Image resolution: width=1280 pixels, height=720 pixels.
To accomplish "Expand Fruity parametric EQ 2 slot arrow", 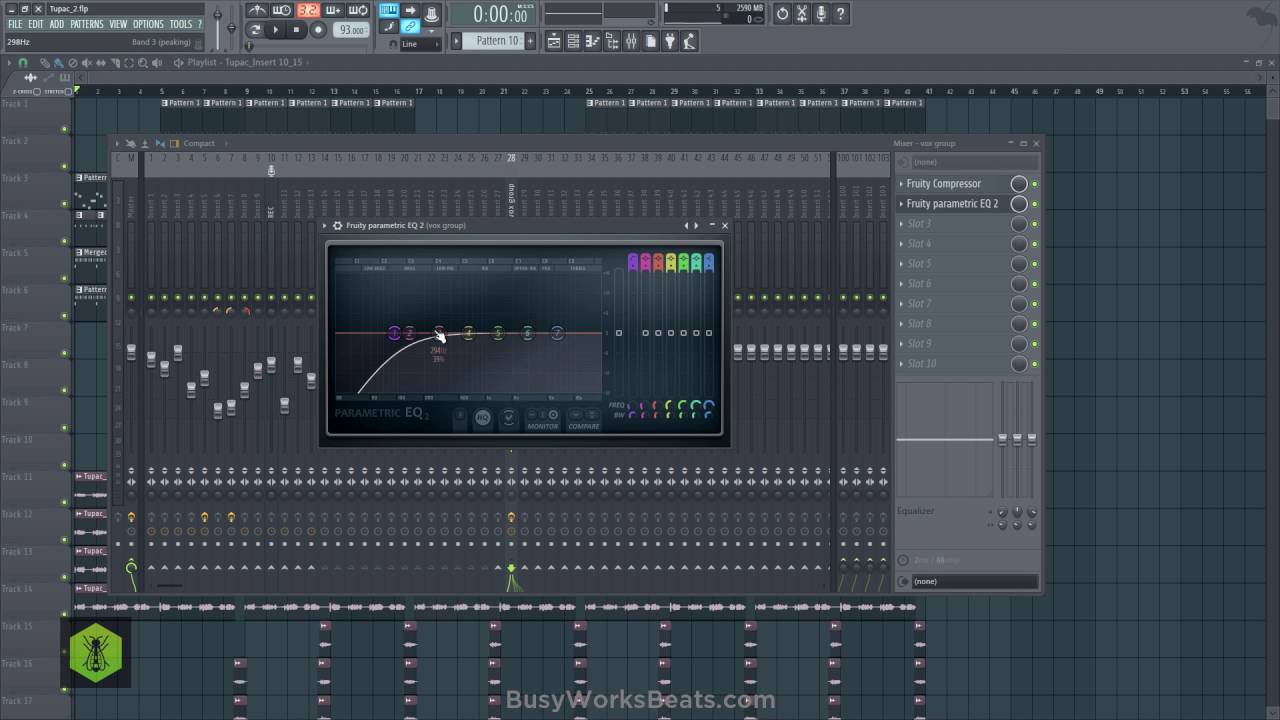I will pyautogui.click(x=901, y=204).
